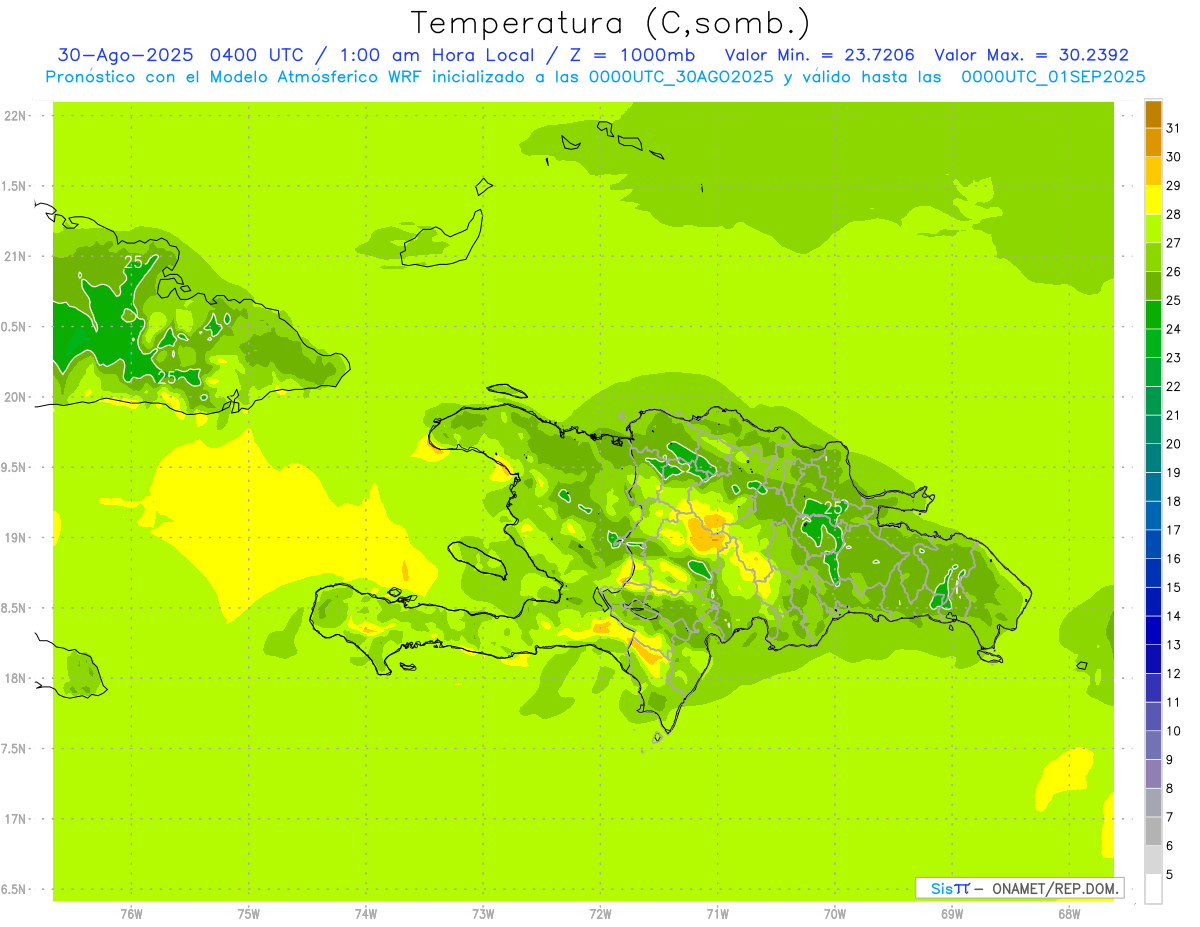Pick the purple legend swatch between 8 and 9

[x=1153, y=775]
